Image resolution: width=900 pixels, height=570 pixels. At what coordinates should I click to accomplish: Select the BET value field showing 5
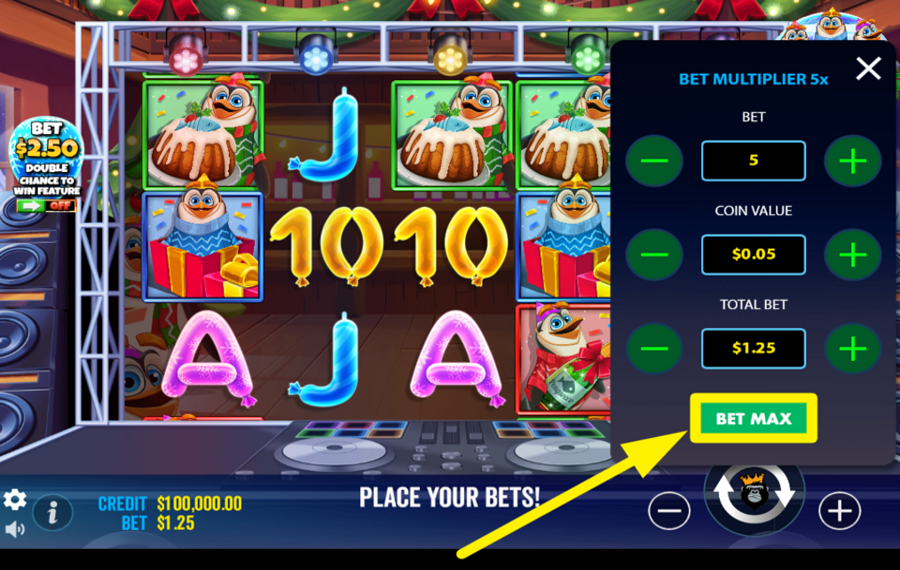[x=754, y=161]
